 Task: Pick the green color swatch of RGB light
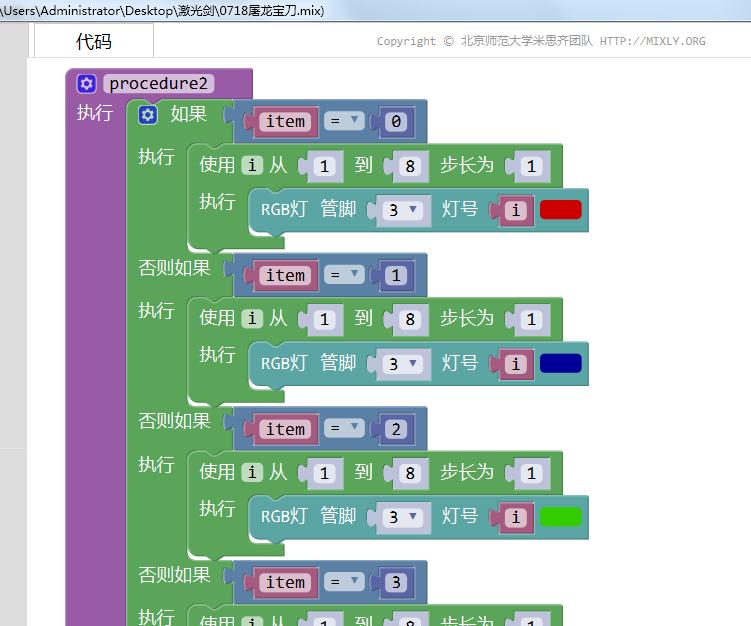click(561, 517)
